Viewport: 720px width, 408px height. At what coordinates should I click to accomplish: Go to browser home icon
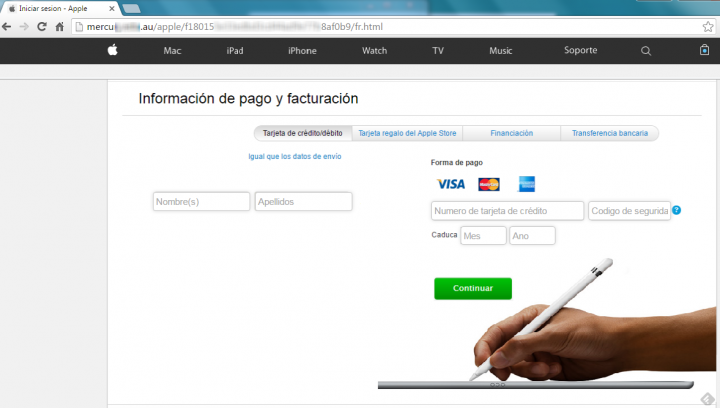(x=60, y=27)
